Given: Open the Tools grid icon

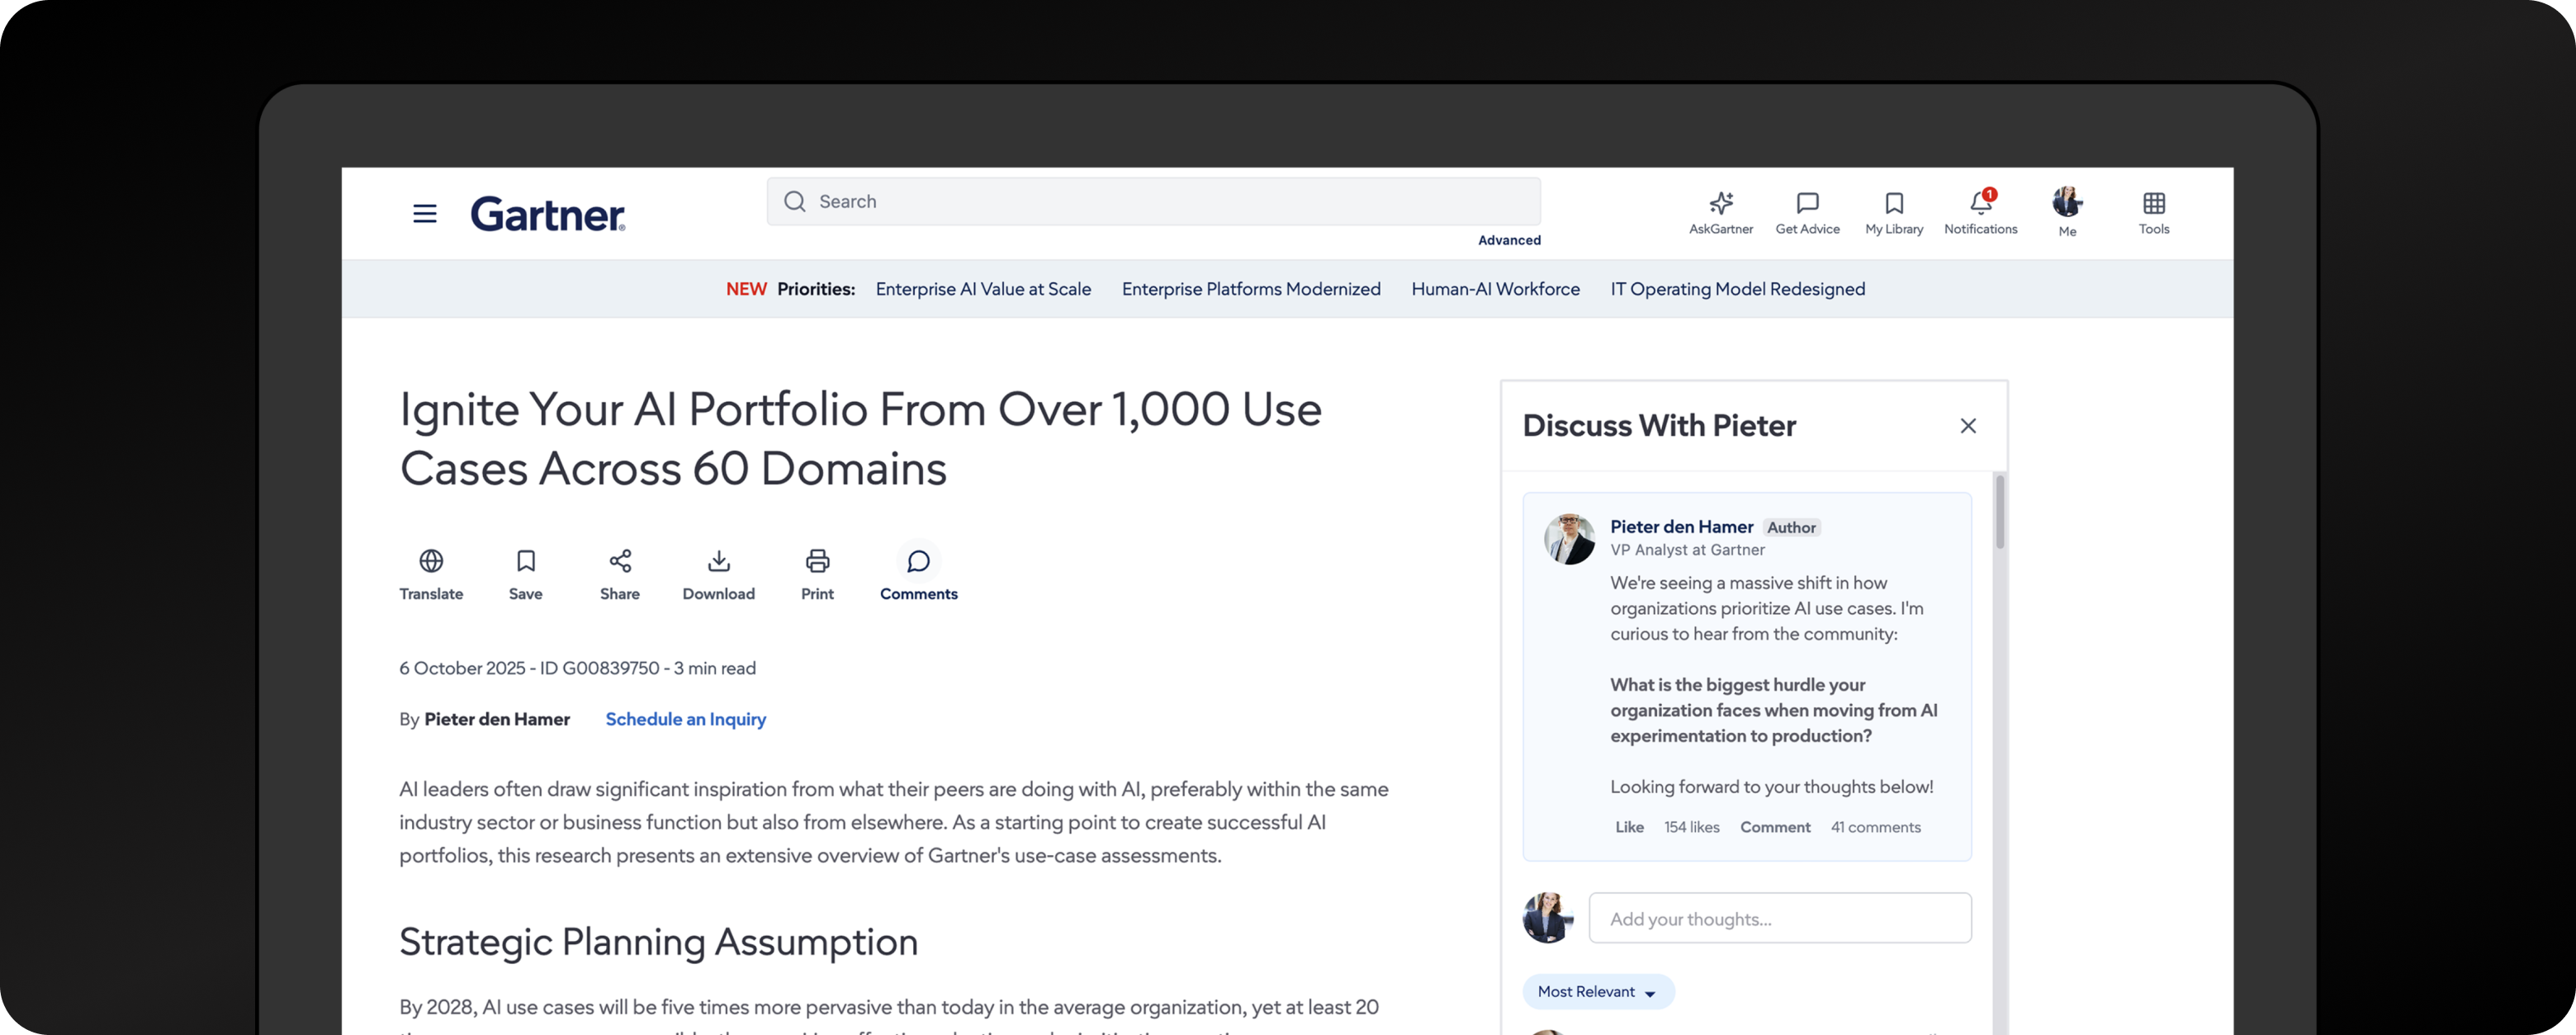Looking at the screenshot, I should pyautogui.click(x=2154, y=204).
